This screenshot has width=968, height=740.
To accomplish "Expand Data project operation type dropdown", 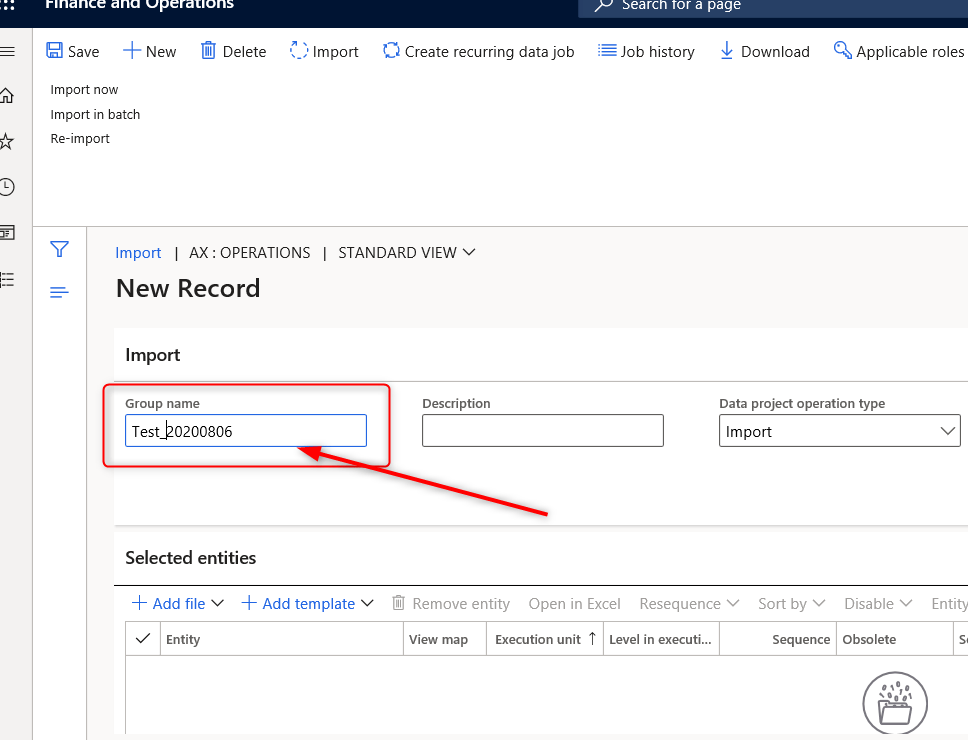I will pos(947,431).
